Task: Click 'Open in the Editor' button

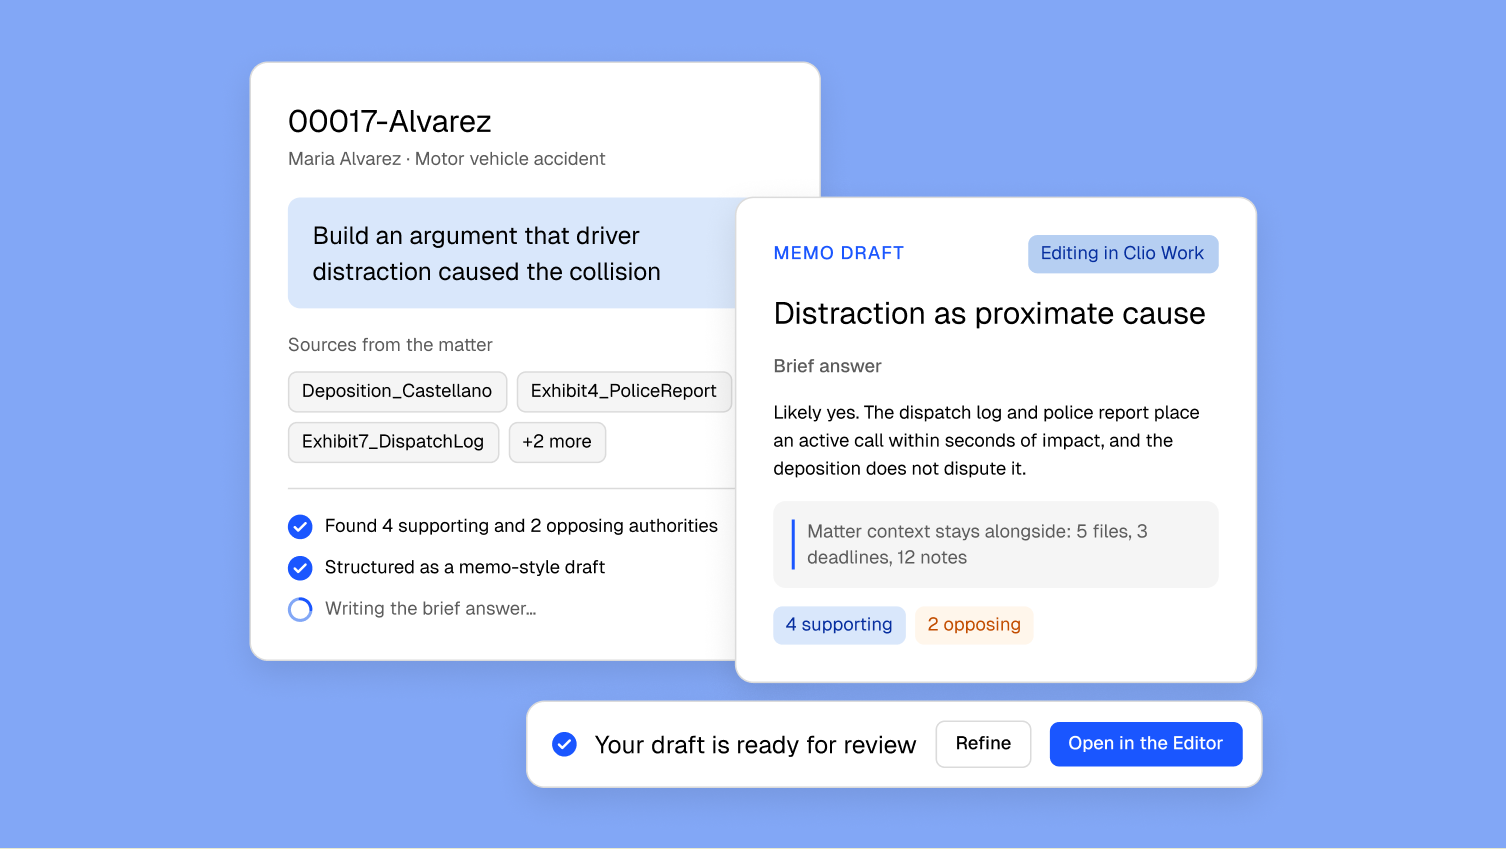Action: click(1146, 744)
